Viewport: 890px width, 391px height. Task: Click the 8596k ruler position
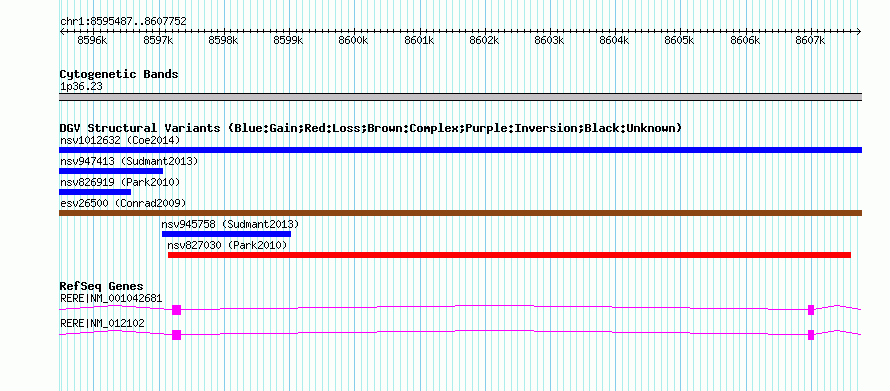pos(93,40)
